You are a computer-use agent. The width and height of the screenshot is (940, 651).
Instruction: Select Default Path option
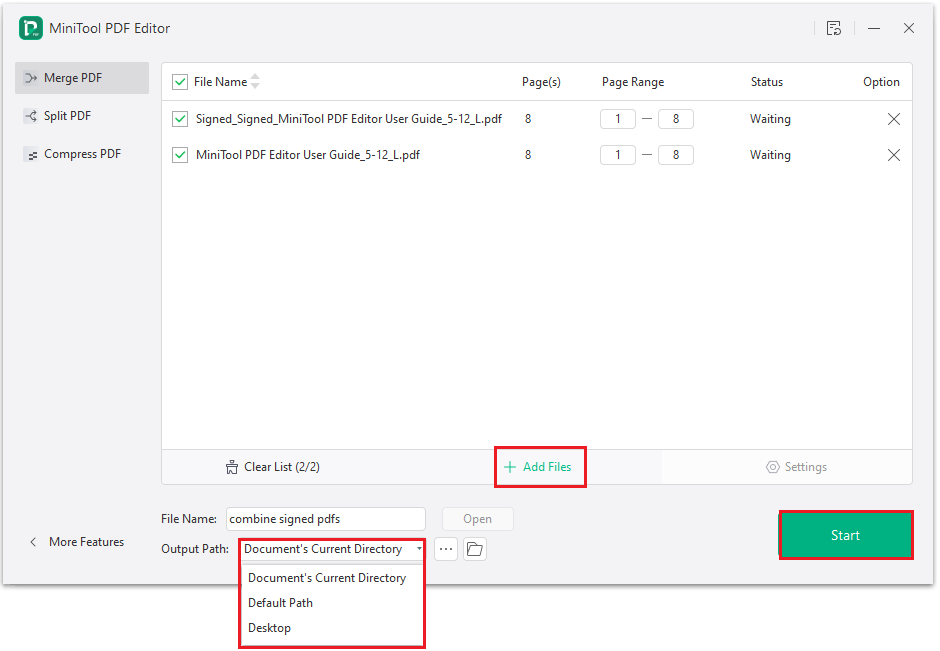point(281,603)
